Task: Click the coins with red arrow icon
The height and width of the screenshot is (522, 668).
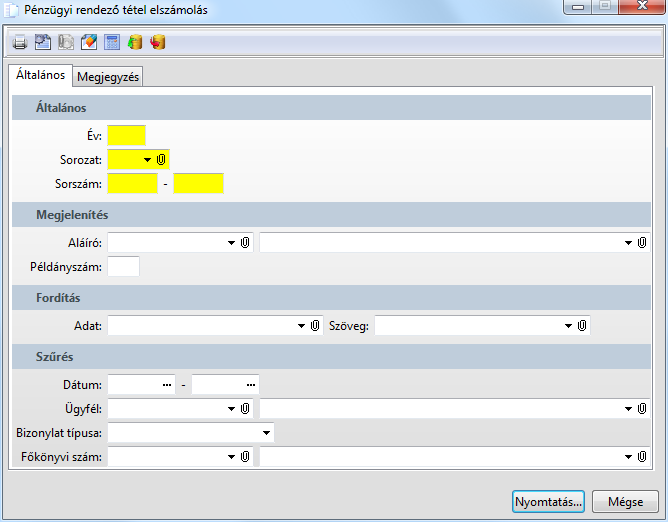Action: pos(158,43)
